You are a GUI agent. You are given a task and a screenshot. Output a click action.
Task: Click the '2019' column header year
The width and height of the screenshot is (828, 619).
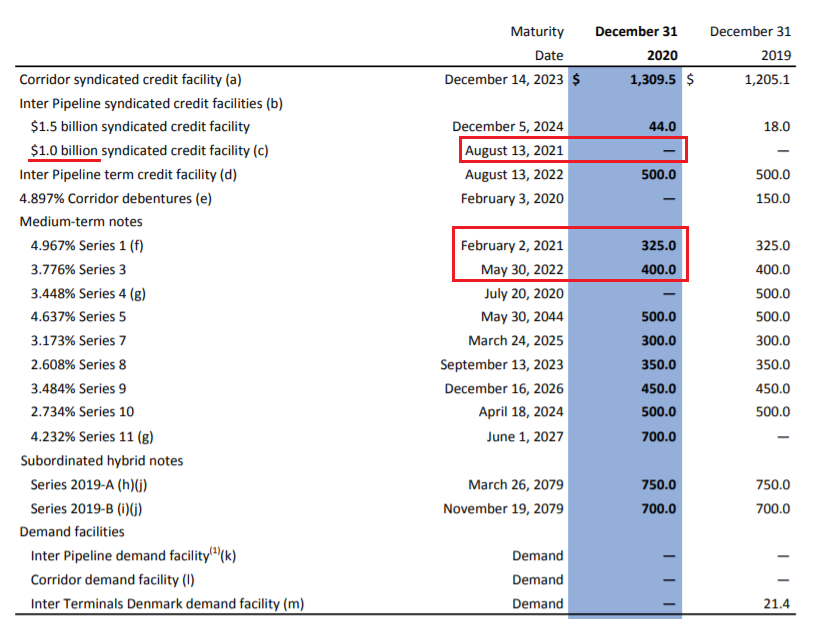pos(776,55)
